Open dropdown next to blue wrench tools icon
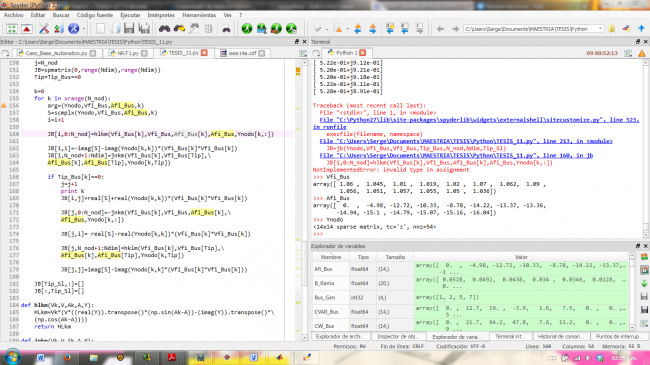Image resolution: width=650 pixels, height=365 pixels. (x=84, y=29)
